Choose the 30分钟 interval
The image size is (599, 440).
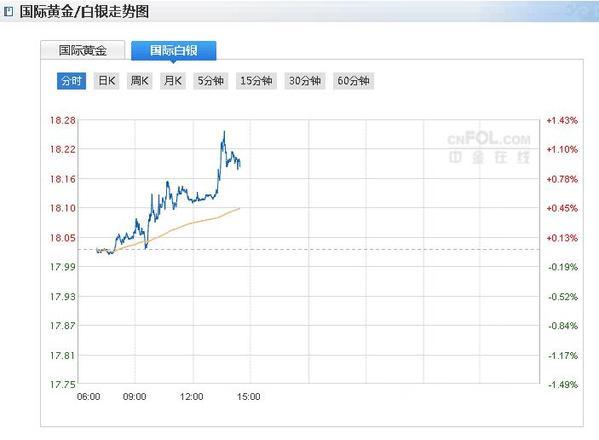305,81
